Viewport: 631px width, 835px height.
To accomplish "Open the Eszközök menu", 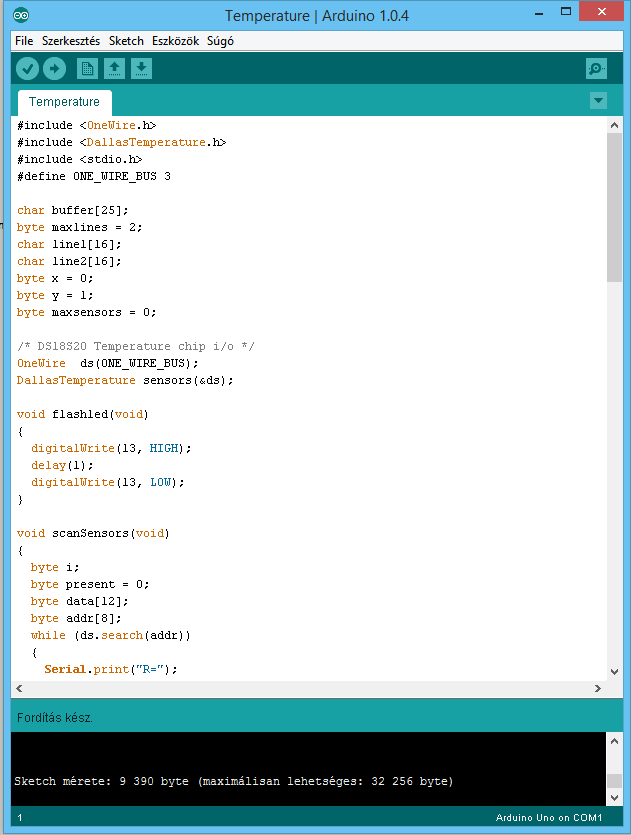I will coord(175,41).
